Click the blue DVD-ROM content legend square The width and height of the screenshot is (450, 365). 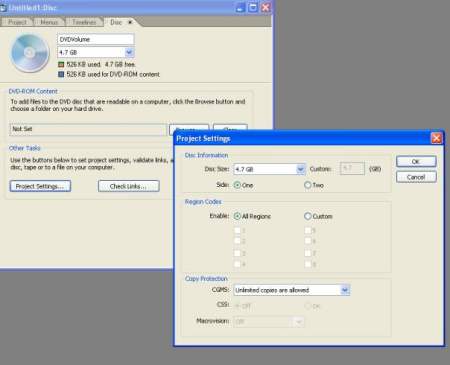[61, 74]
